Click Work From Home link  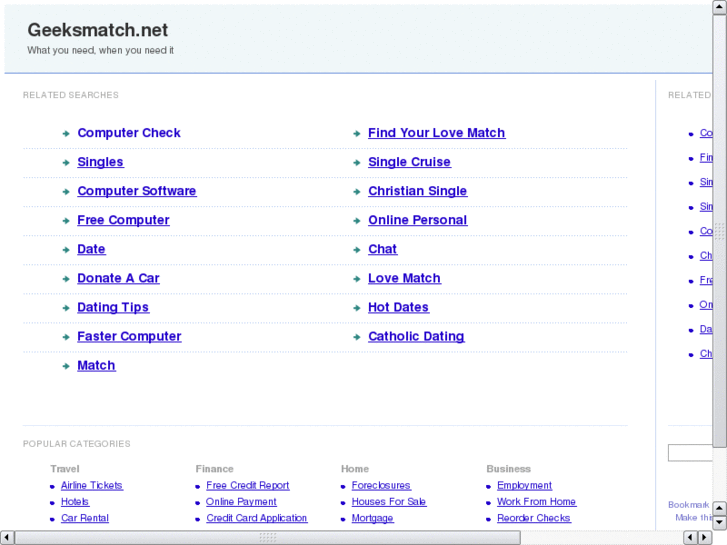coord(536,502)
